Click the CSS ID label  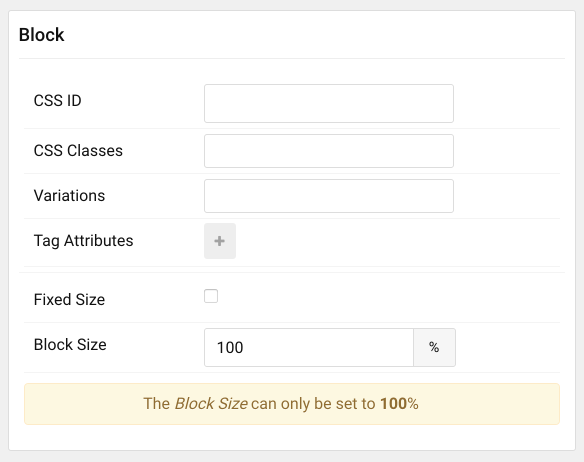pos(57,101)
